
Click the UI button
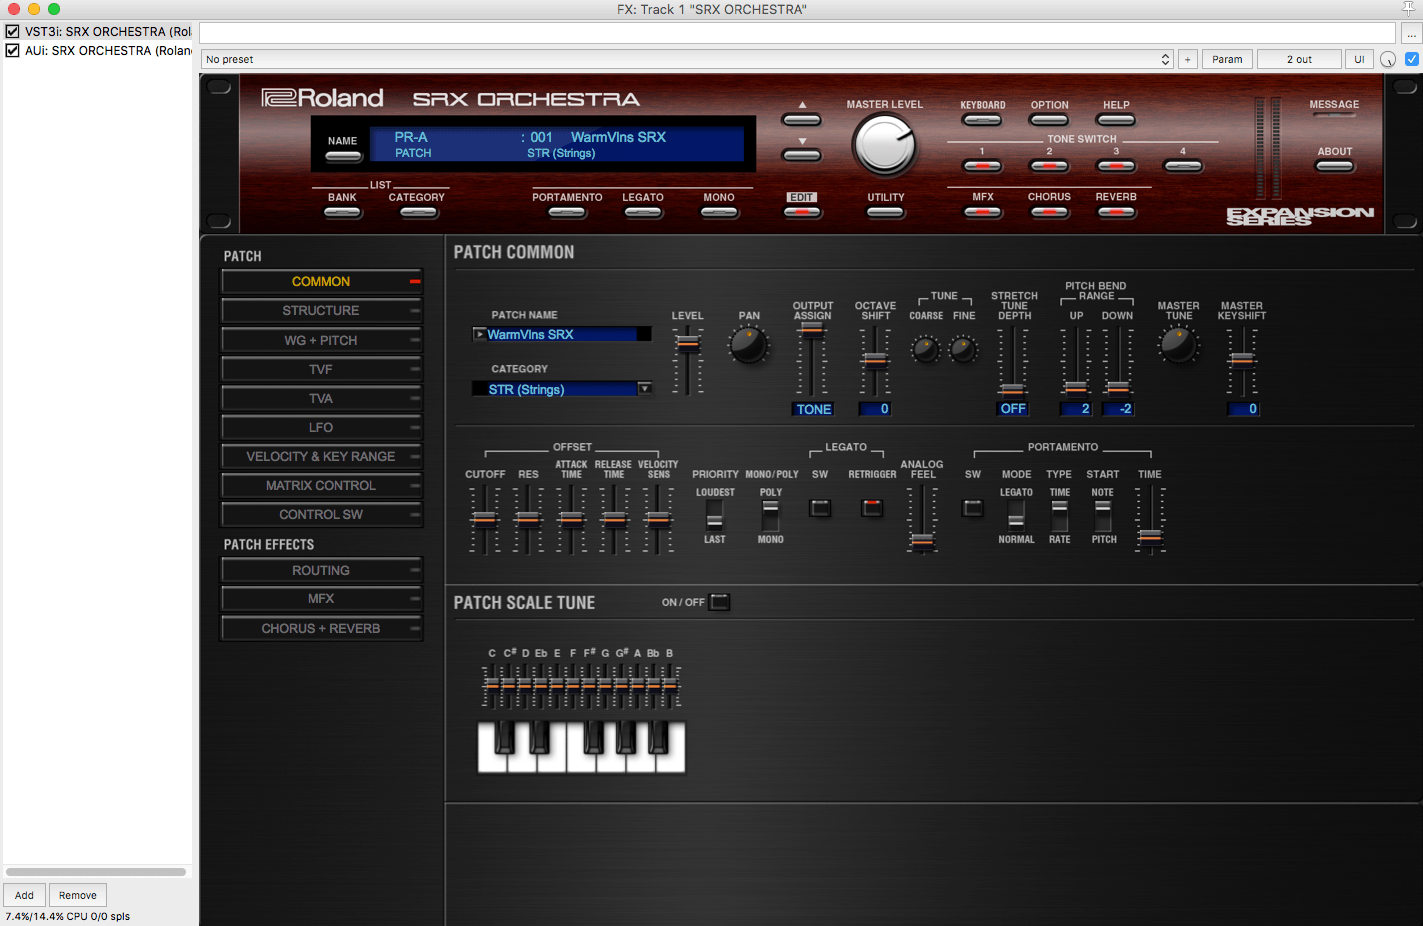[1359, 59]
